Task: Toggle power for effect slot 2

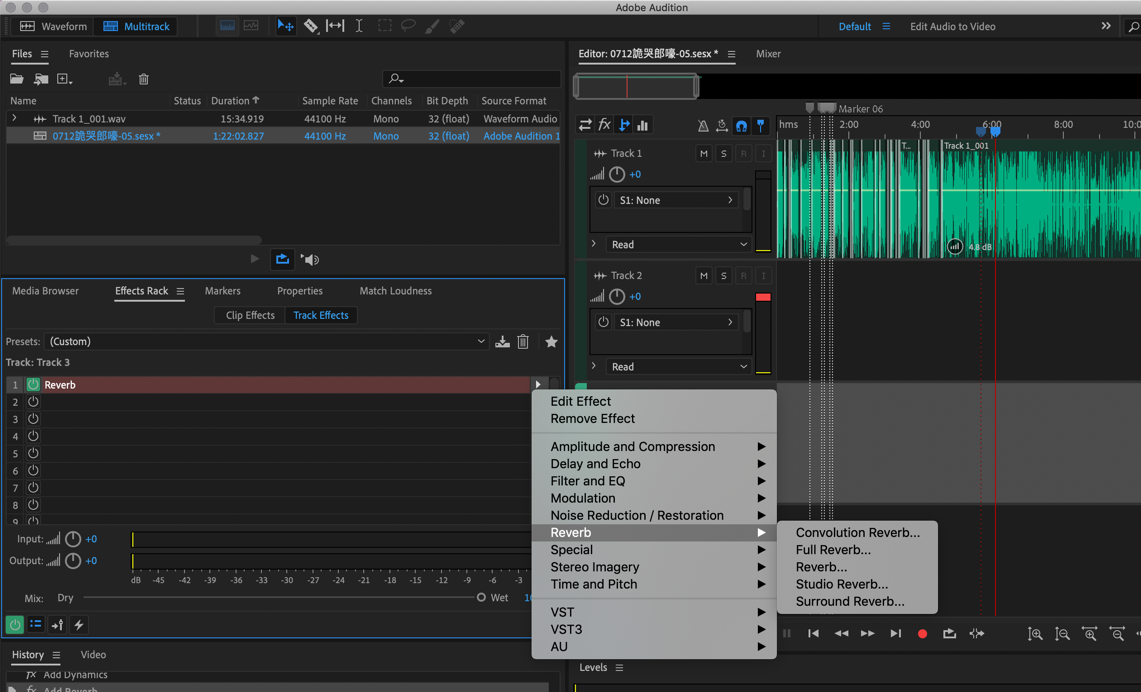Action: pos(33,402)
